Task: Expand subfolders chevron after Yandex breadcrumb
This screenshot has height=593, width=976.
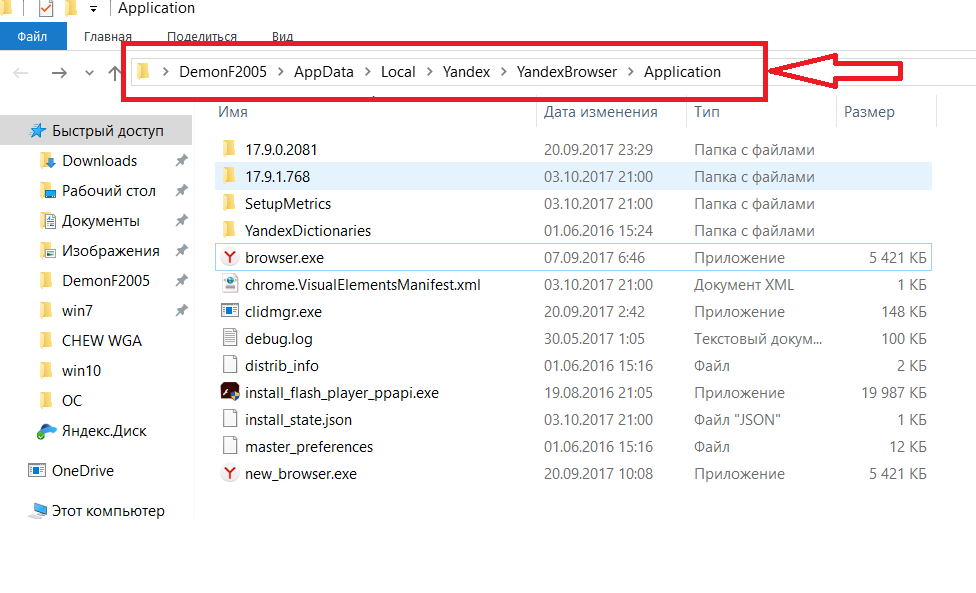Action: pos(504,72)
